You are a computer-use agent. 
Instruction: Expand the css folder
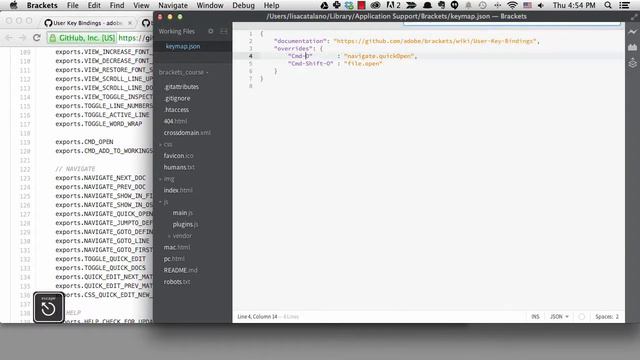point(166,144)
